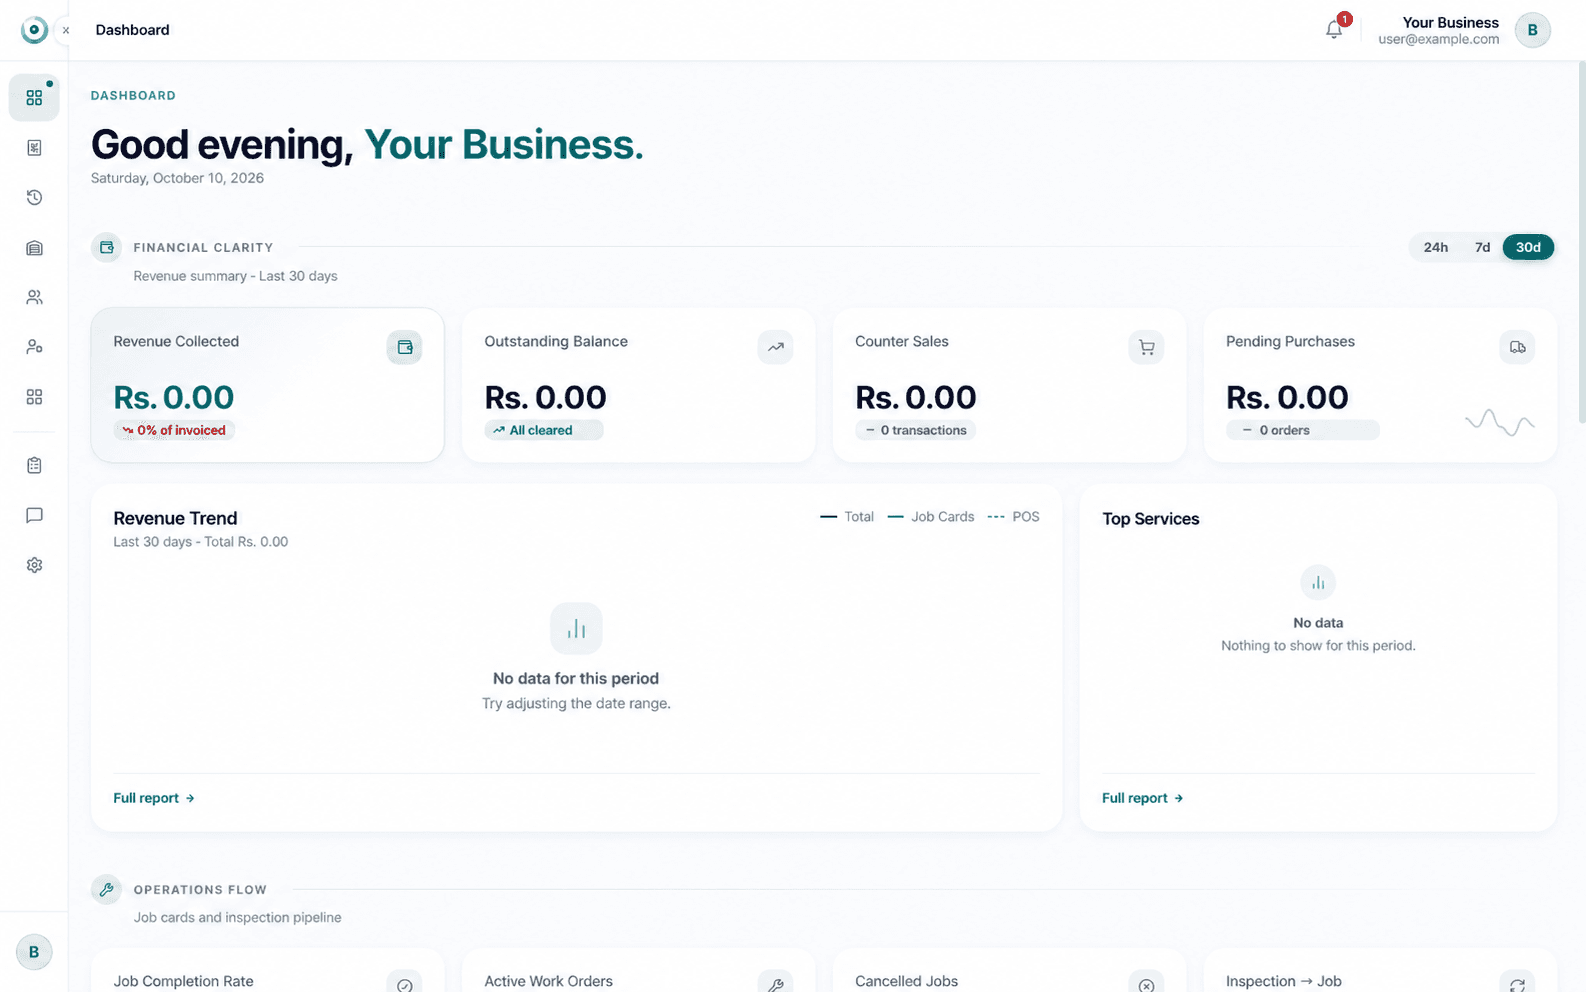Open Full report under Top Services
The image size is (1586, 992).
coord(1142,798)
